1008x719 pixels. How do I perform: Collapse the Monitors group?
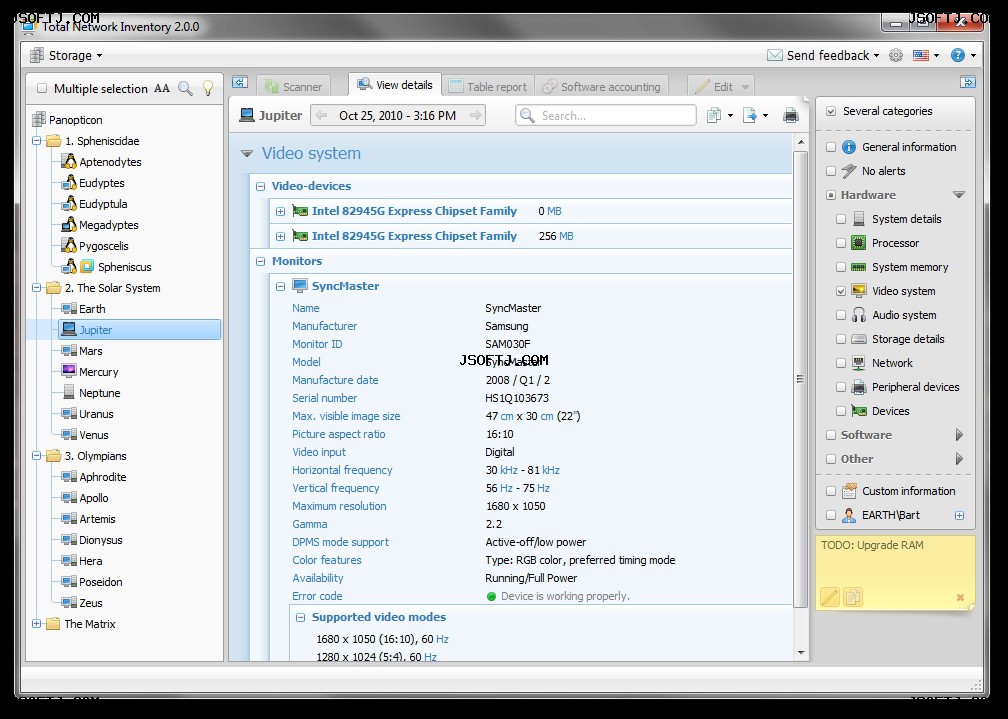(260, 262)
